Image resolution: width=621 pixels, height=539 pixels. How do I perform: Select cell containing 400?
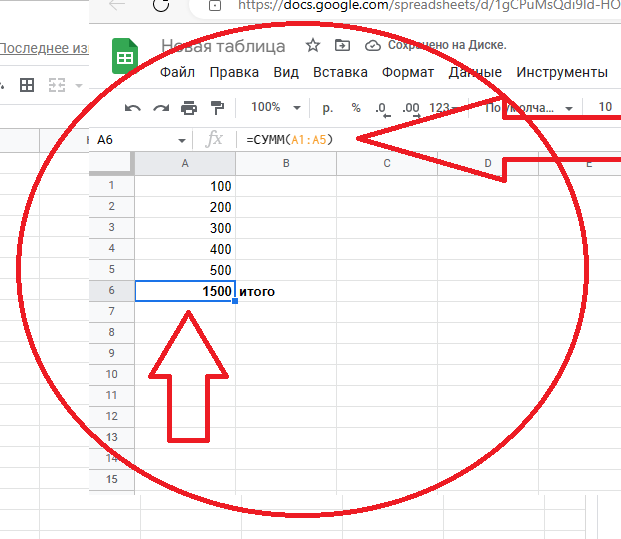(x=185, y=249)
